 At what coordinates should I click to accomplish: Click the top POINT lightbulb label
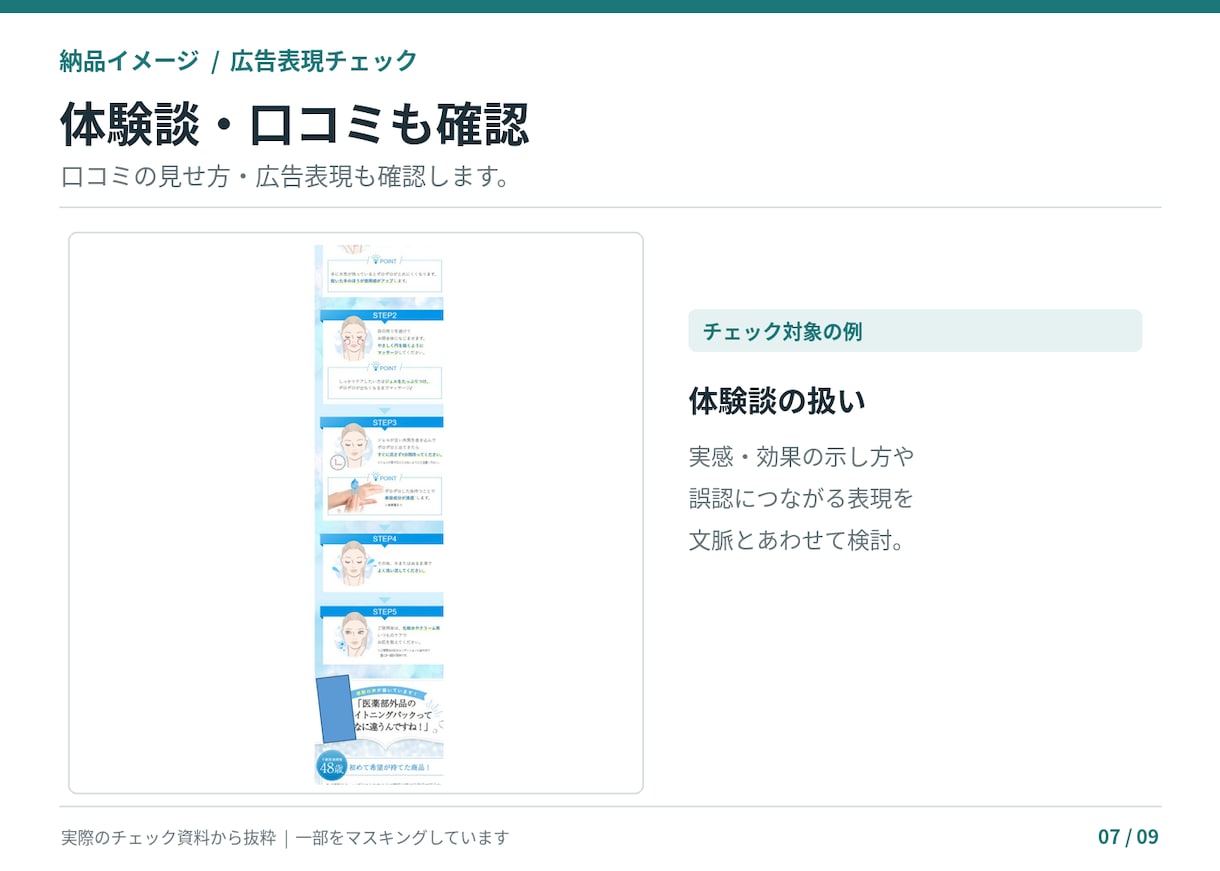pyautogui.click(x=384, y=261)
